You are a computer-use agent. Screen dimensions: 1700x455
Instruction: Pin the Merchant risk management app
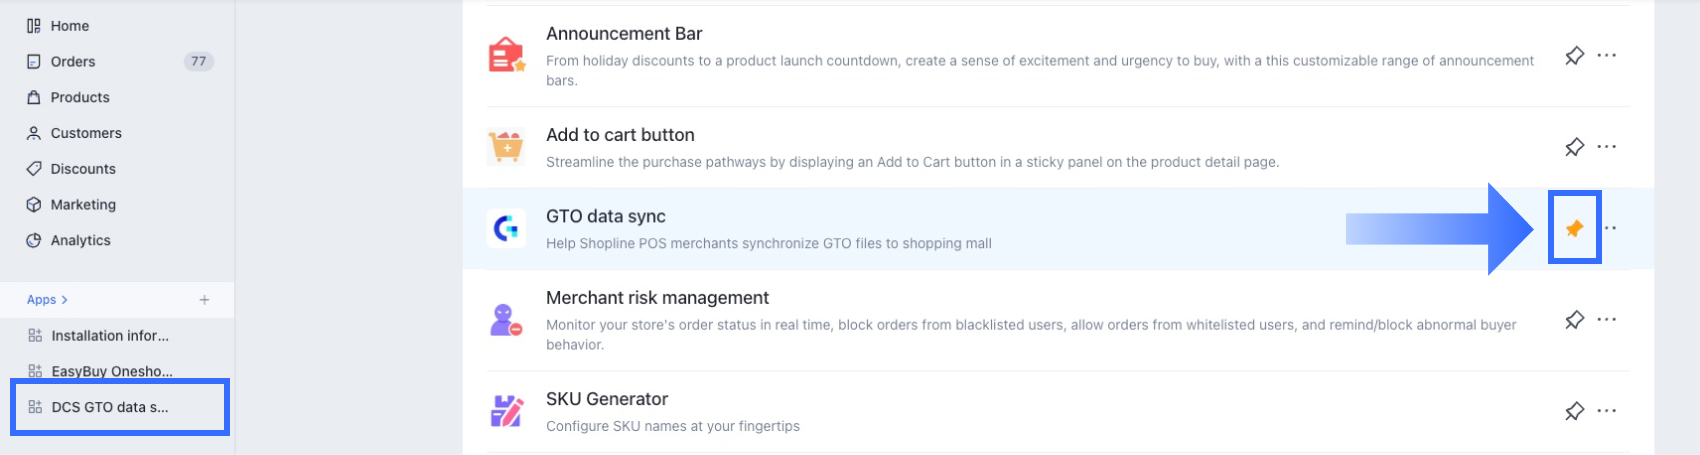(1574, 320)
